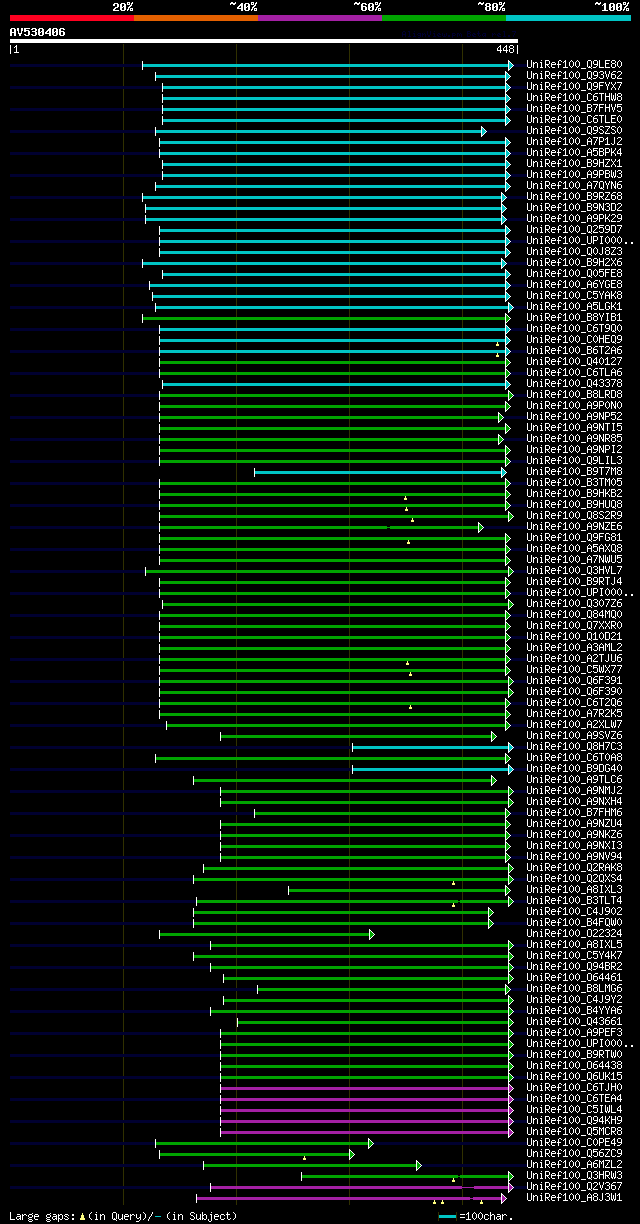Open the UniRef100_Q93V62 hit label
This screenshot has width=640, height=1224.
[574, 76]
